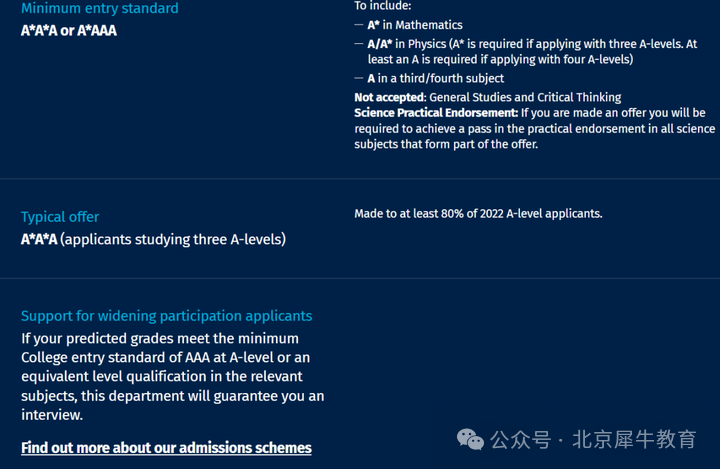Open the admissions schemes link
The image size is (720, 469).
click(166, 448)
